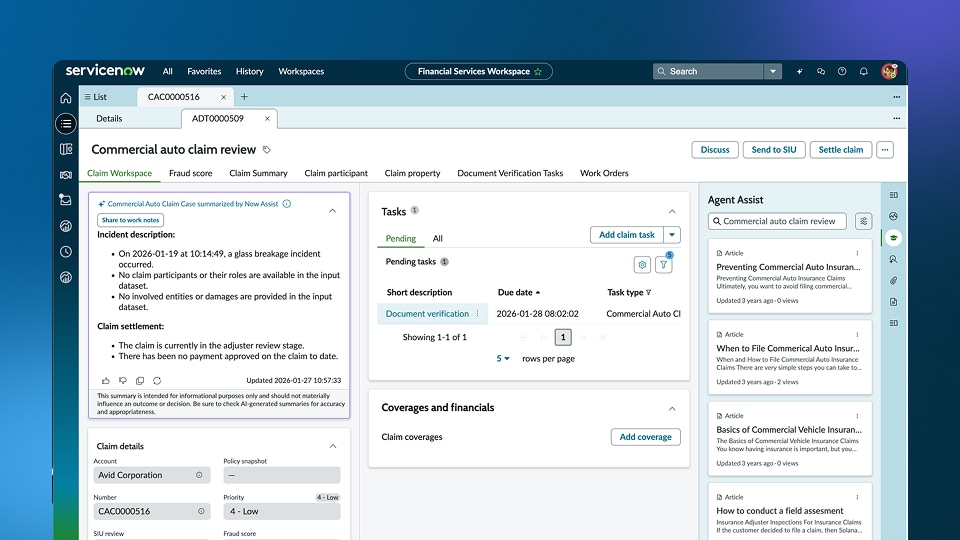Close the ADT0000509 sub-tab

tap(267, 119)
